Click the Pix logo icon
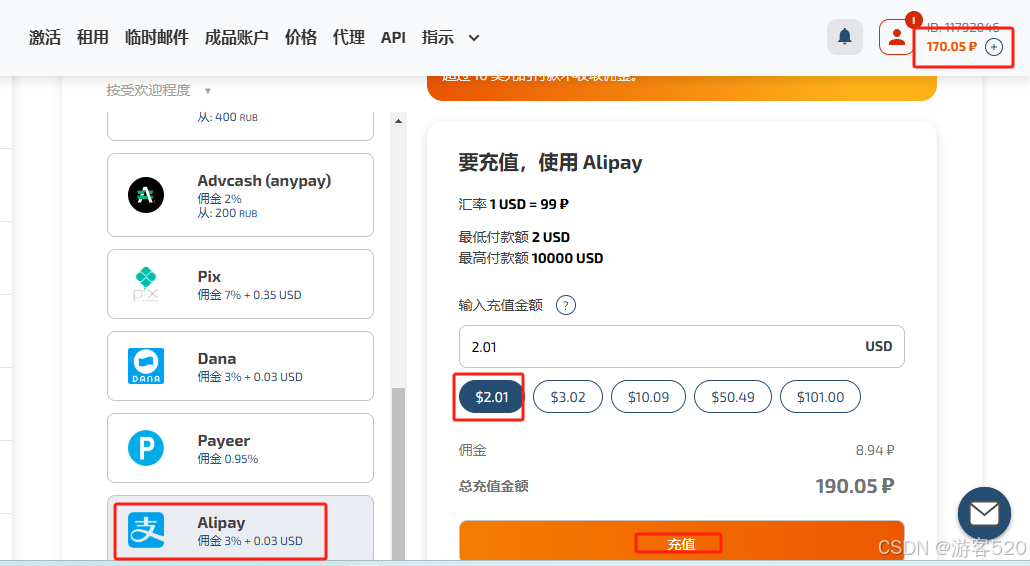Viewport: 1030px width, 566px height. click(146, 284)
